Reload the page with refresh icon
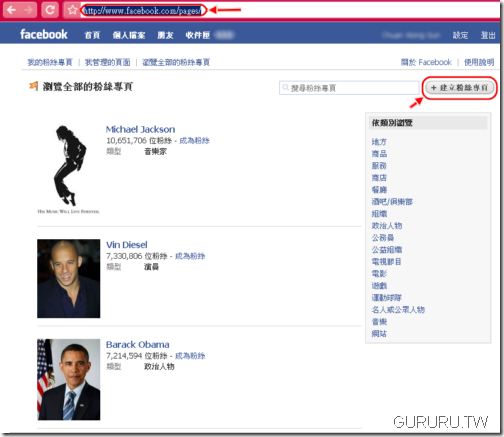504x437 pixels. (x=50, y=10)
